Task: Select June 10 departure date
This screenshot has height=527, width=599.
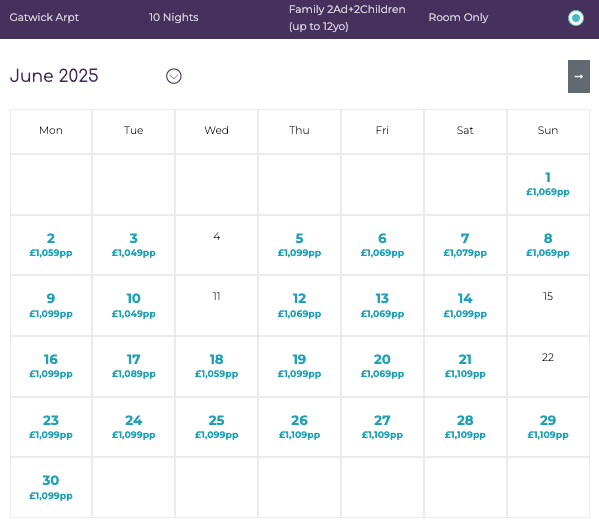Action: 133,306
